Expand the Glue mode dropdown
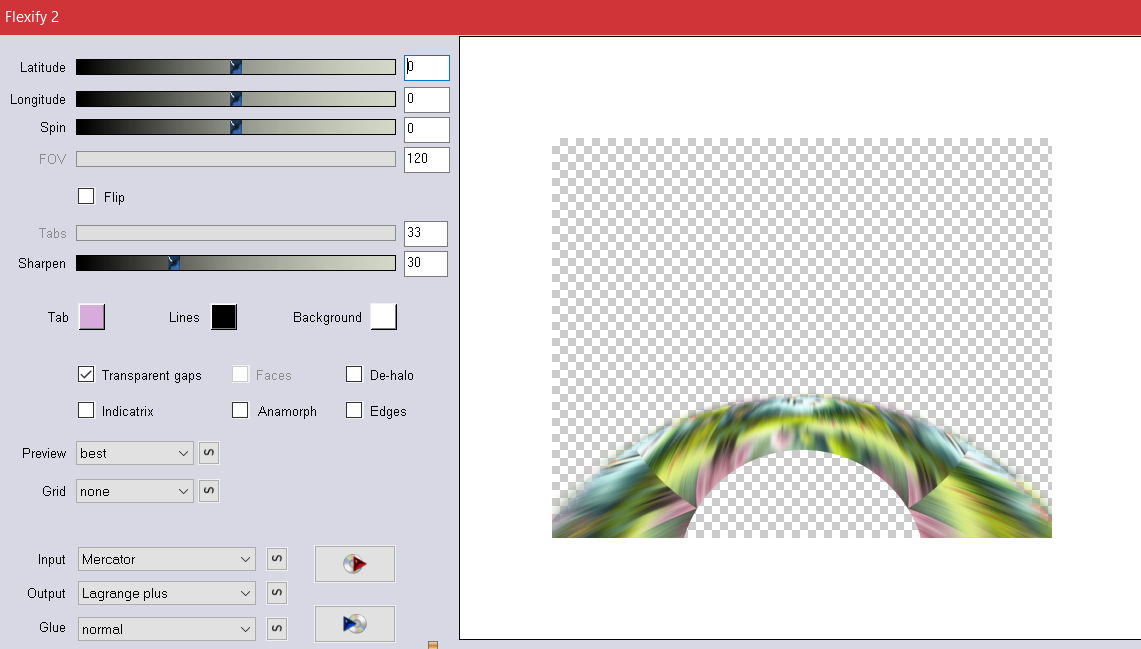Image resolution: width=1141 pixels, height=649 pixels. pyautogui.click(x=167, y=628)
